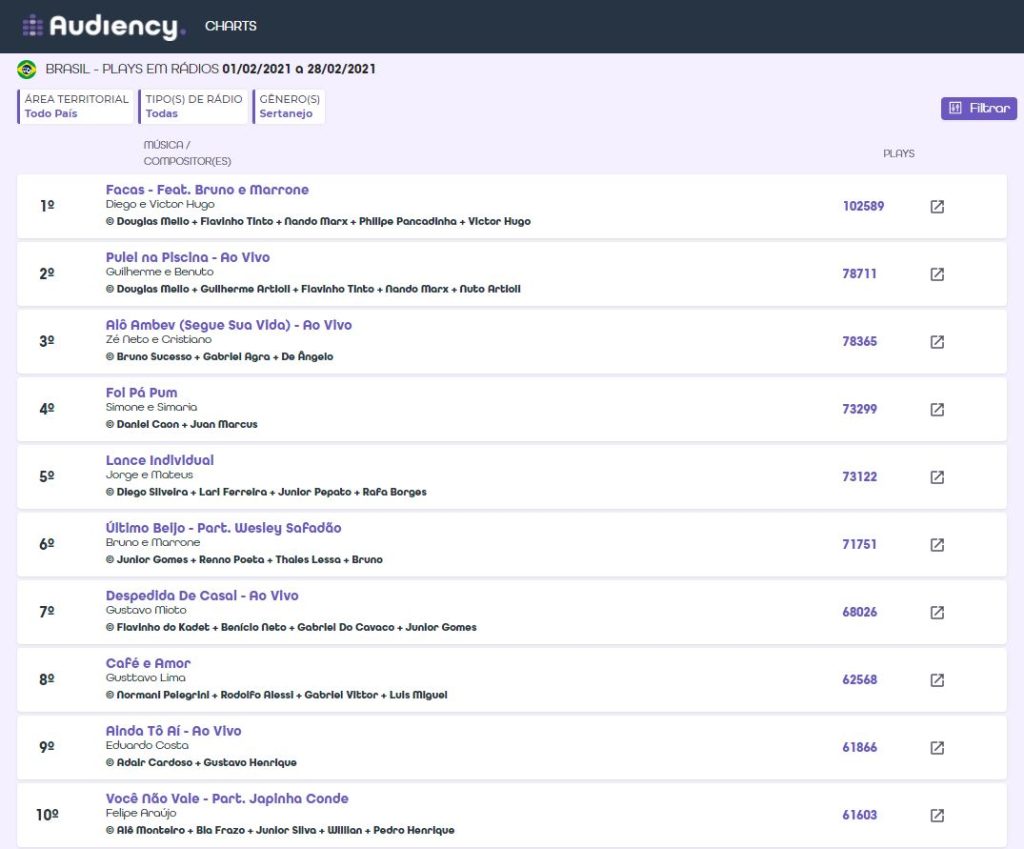Click the 102589 plays count for Facas
Viewport: 1024px width, 849px height.
point(863,207)
